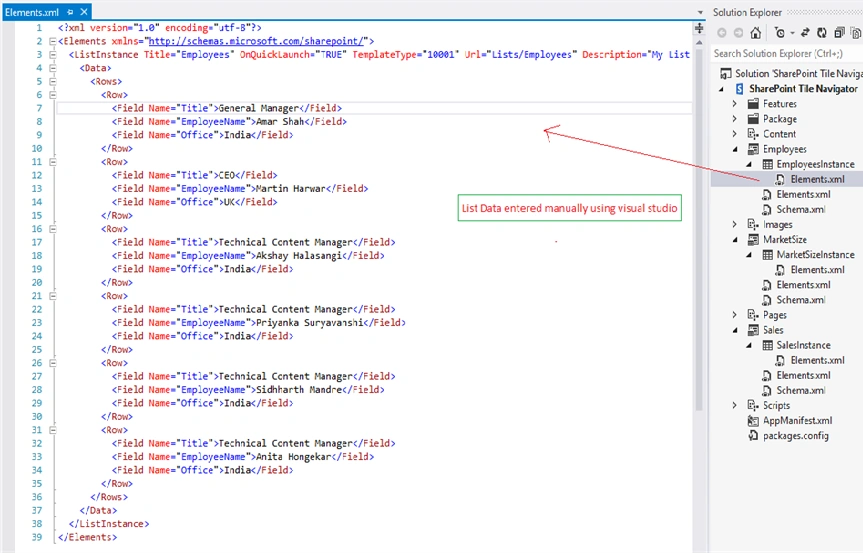This screenshot has width=863, height=553.
Task: Click the Show All Files icon
Action: point(856,33)
